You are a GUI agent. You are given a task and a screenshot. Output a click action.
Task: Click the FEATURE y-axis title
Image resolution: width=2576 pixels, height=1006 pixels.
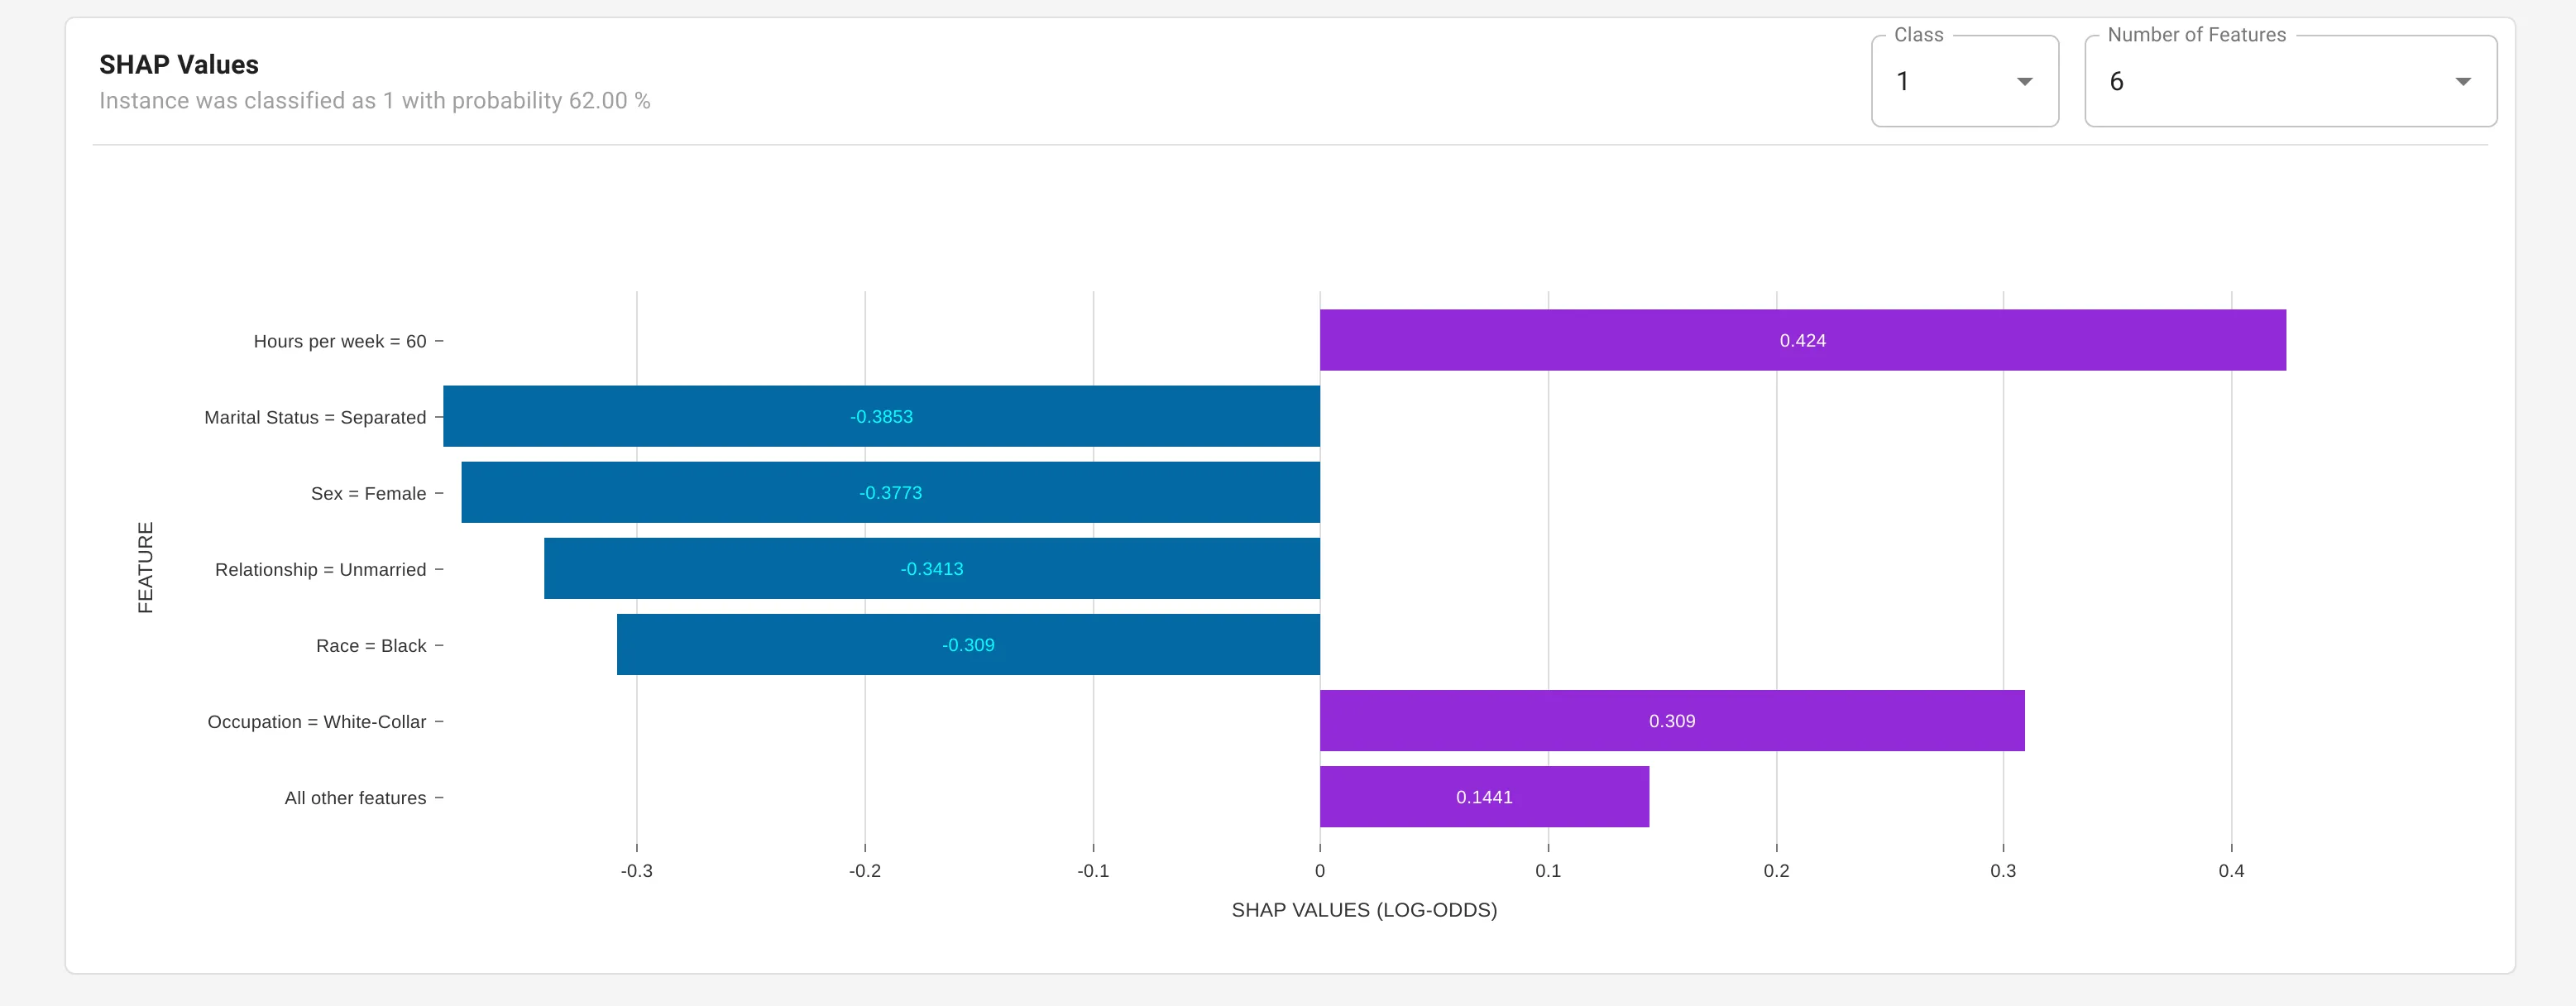145,567
